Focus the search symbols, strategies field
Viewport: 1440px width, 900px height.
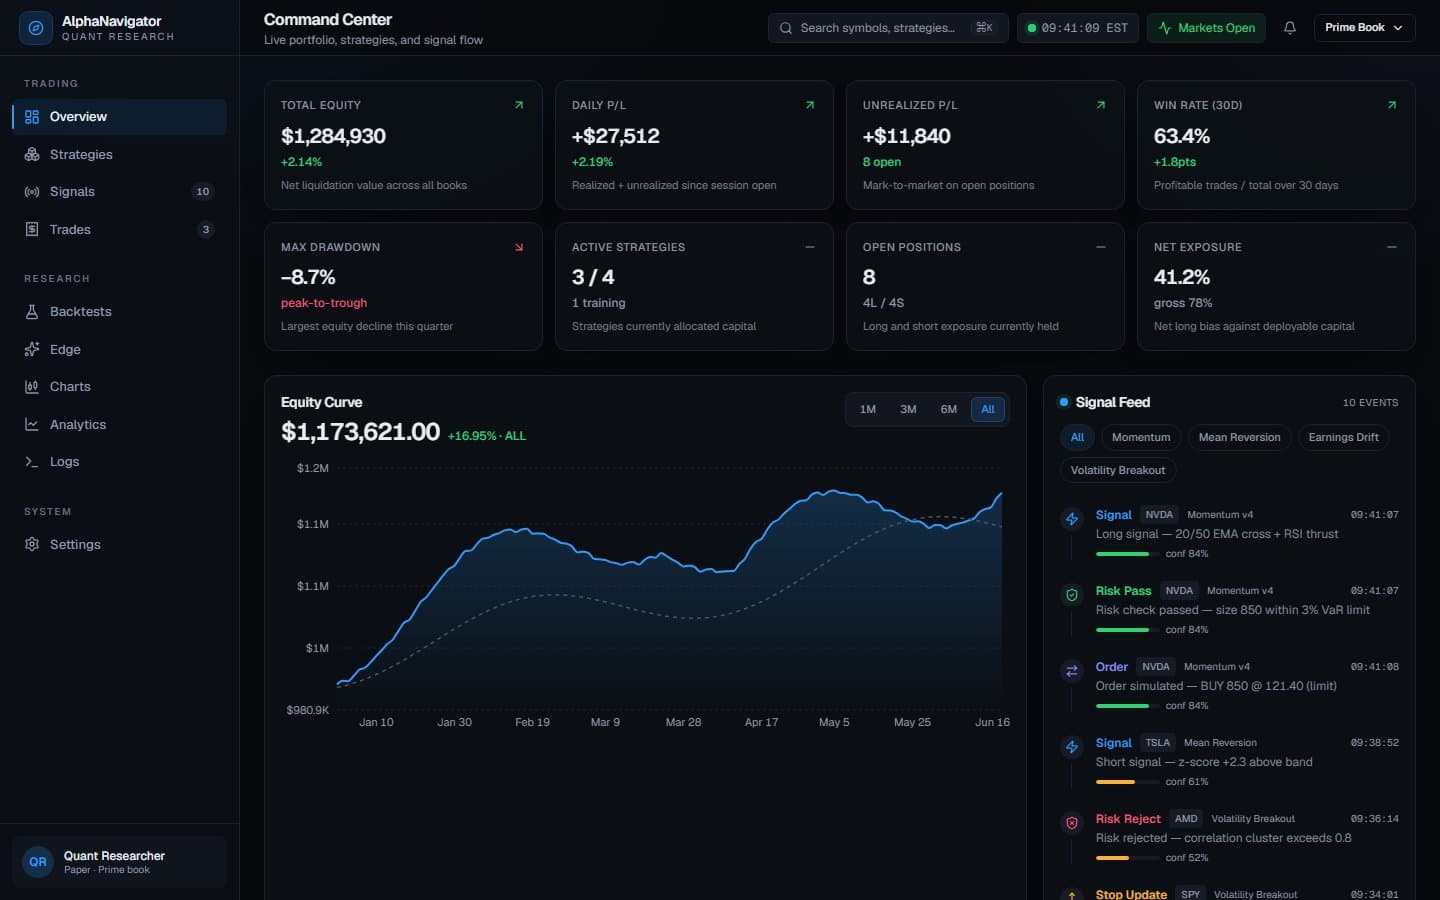888,28
